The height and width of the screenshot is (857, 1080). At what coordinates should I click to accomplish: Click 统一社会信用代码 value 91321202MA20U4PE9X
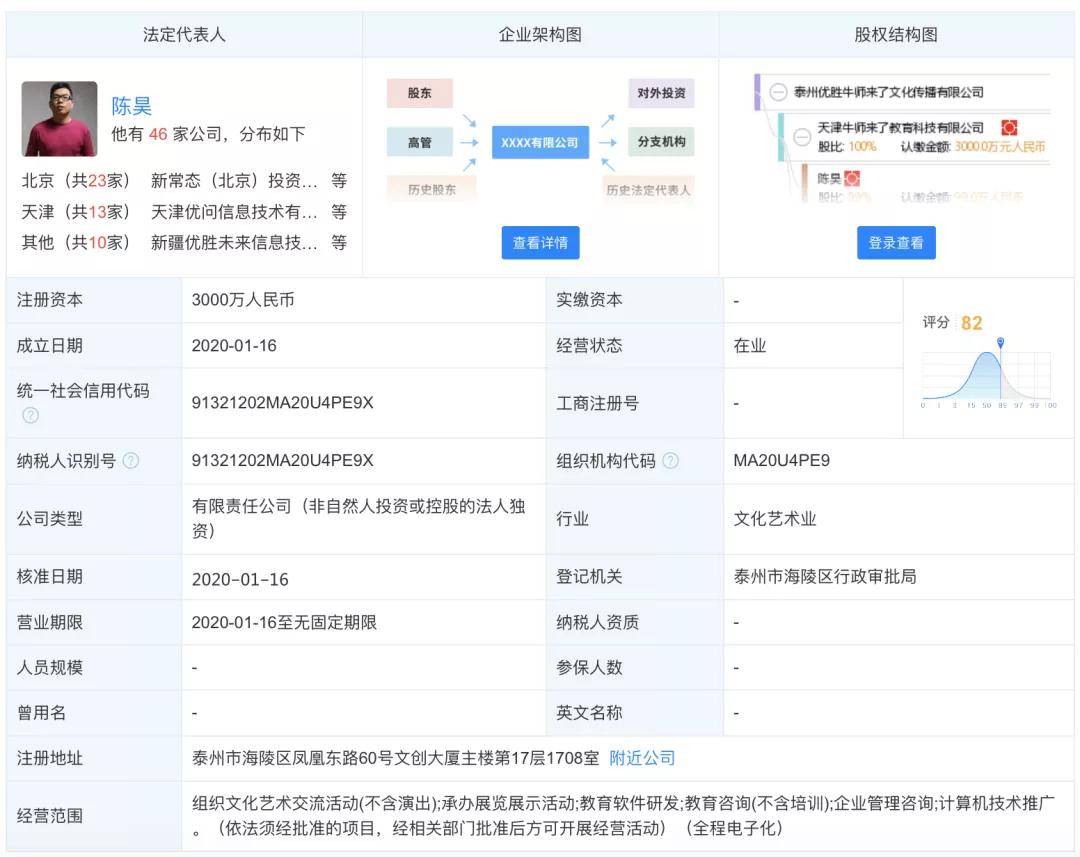pos(282,402)
